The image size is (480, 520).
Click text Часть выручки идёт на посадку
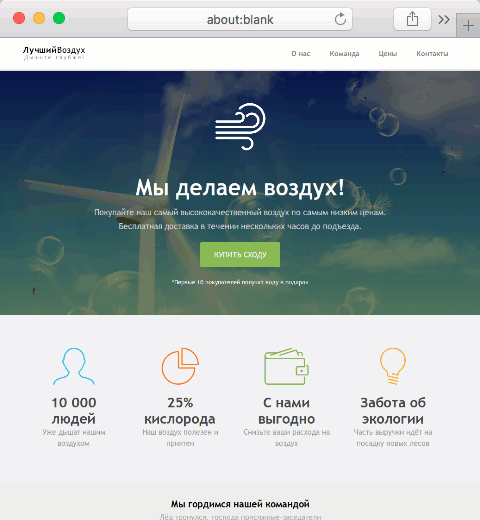point(393,438)
